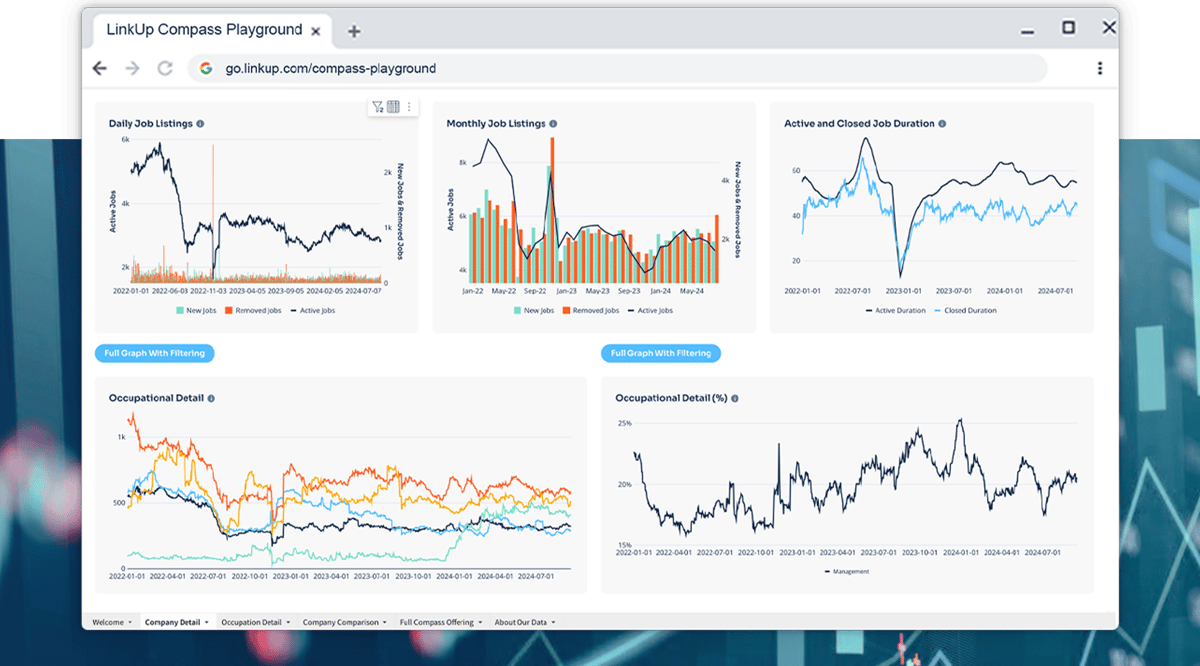Viewport: 1200px width, 666px height.
Task: Click Full Graph With Filtering above Occupational Detail (%)
Action: 661,353
